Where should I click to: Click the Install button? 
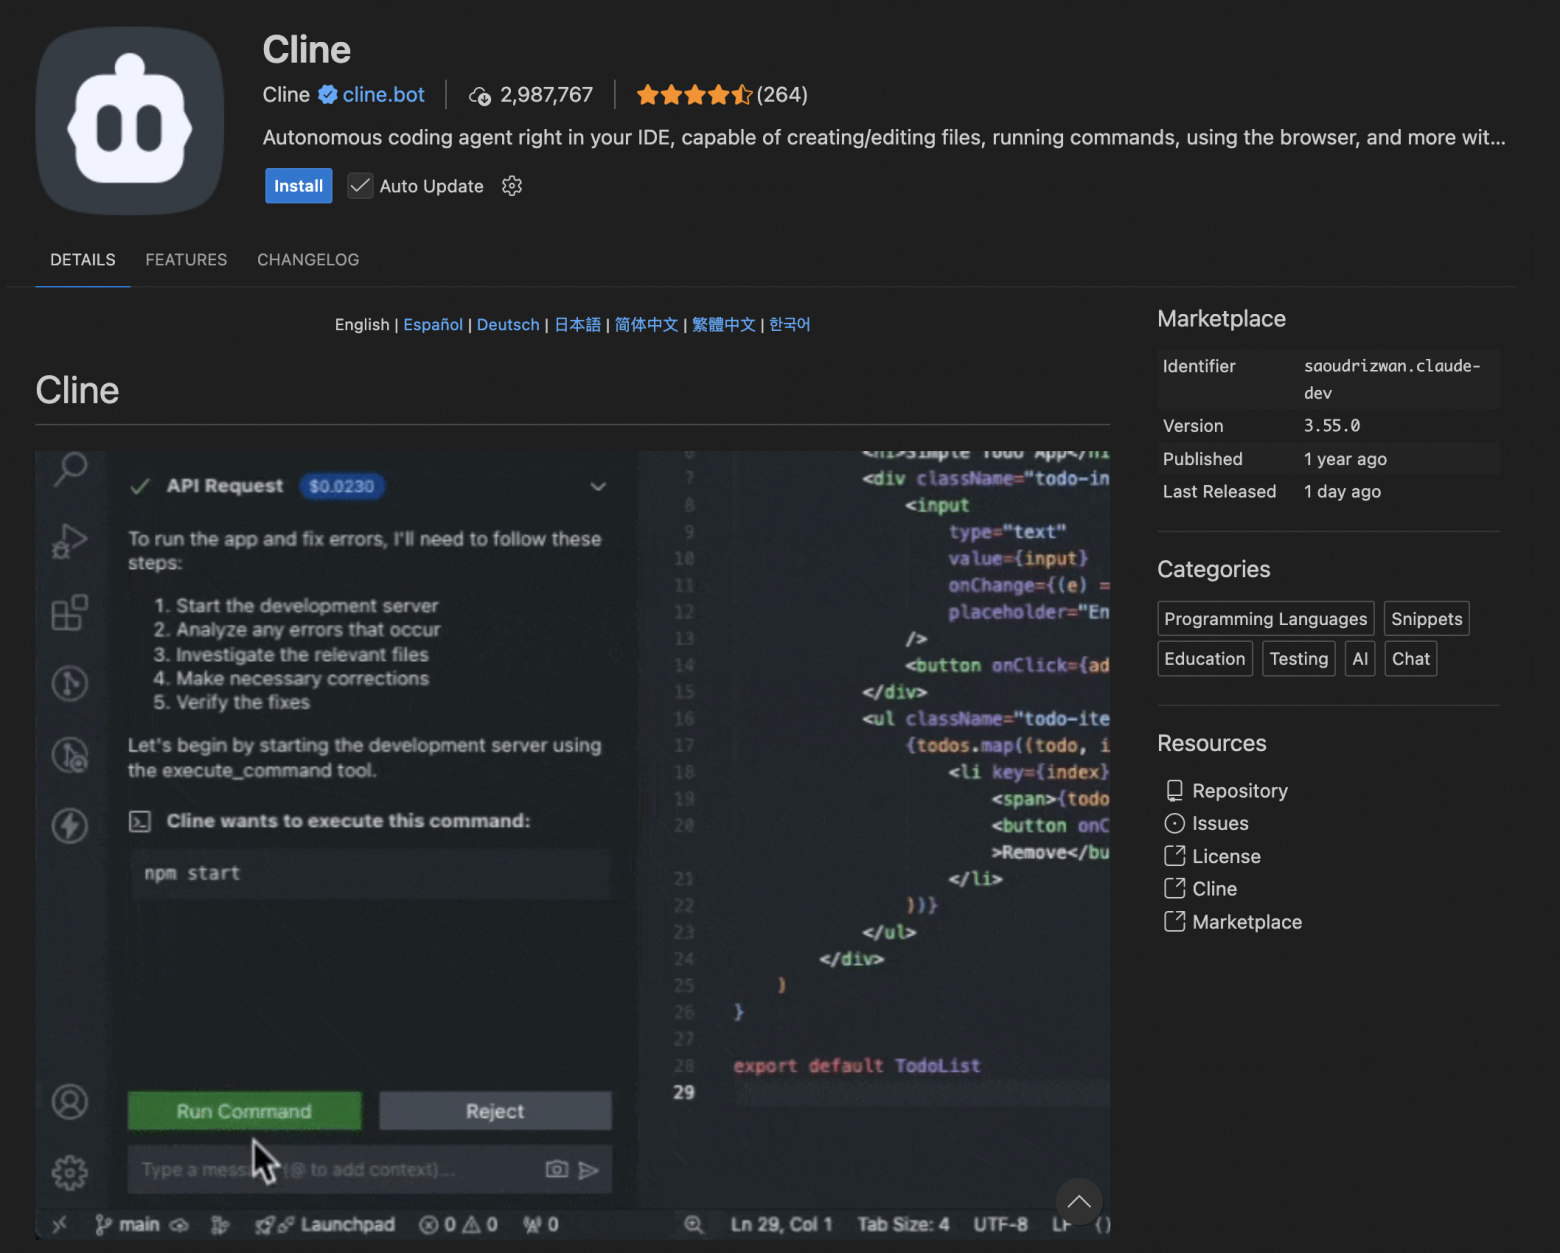(298, 186)
